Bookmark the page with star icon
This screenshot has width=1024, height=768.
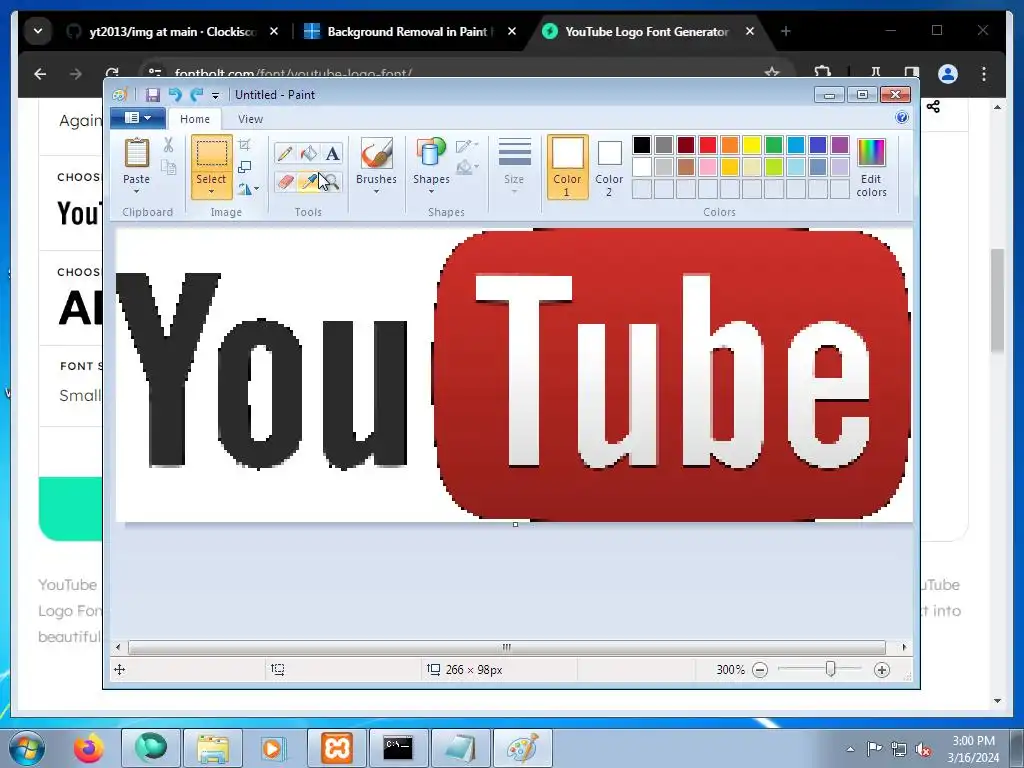click(x=772, y=72)
